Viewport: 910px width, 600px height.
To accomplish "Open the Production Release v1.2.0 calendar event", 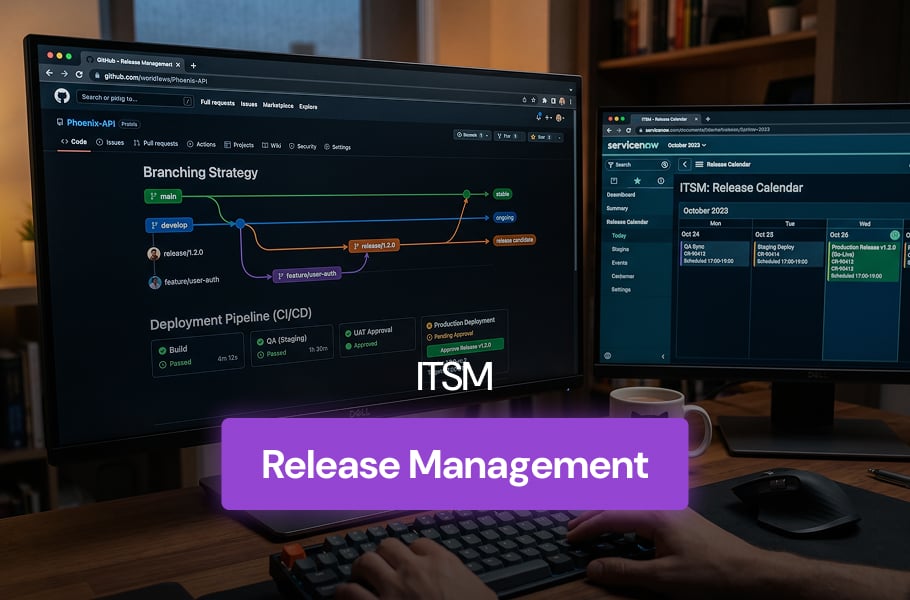I will click(x=863, y=261).
